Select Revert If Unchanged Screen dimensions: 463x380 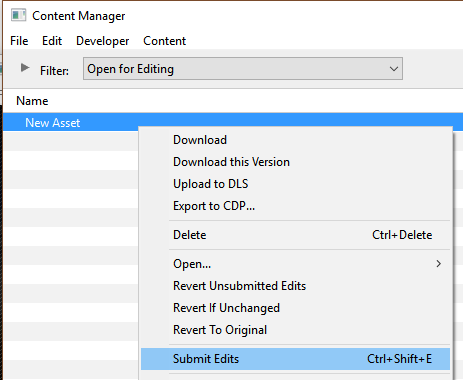click(295, 308)
